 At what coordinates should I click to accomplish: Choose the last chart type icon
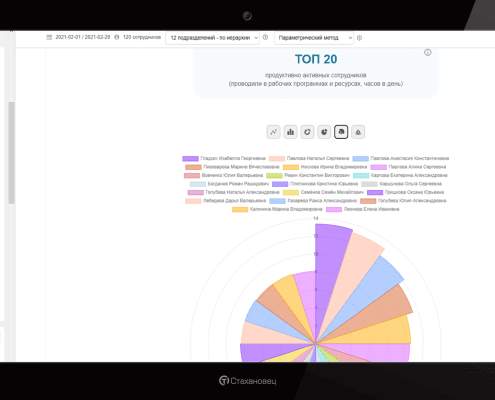tap(358, 132)
